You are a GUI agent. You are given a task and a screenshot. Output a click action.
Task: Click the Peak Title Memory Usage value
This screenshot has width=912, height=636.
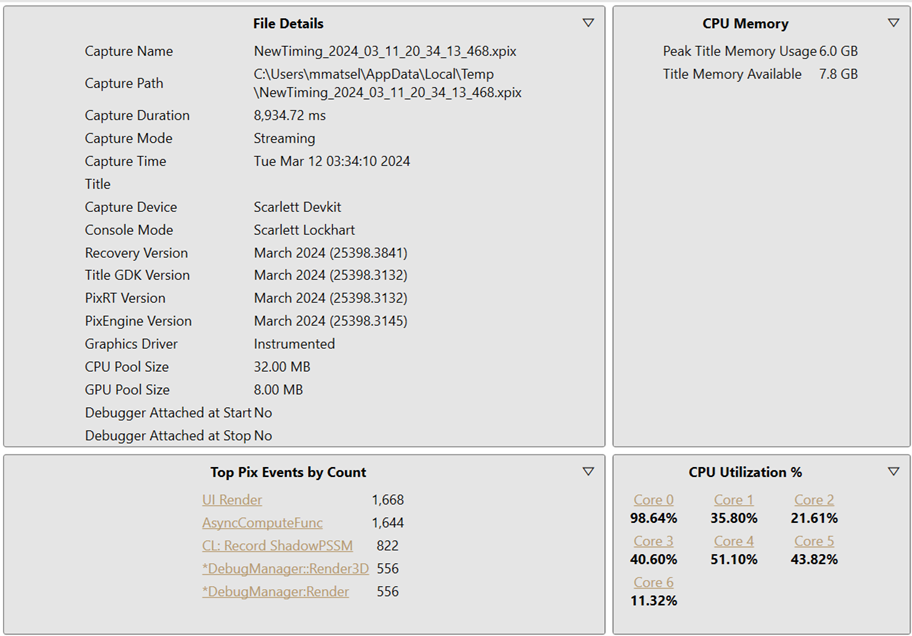pyautogui.click(x=838, y=51)
